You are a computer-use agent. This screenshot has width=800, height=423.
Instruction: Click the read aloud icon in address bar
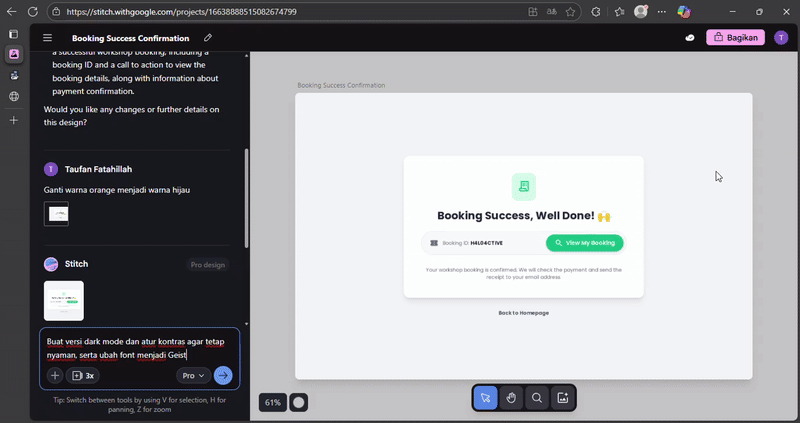click(552, 11)
